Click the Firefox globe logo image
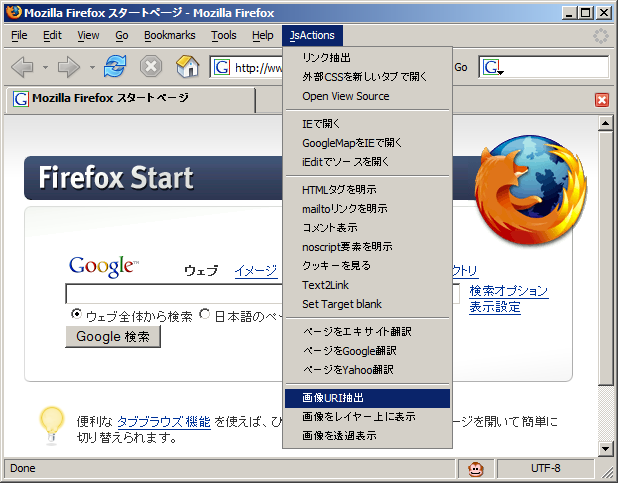This screenshot has height=483, width=618. 531,189
